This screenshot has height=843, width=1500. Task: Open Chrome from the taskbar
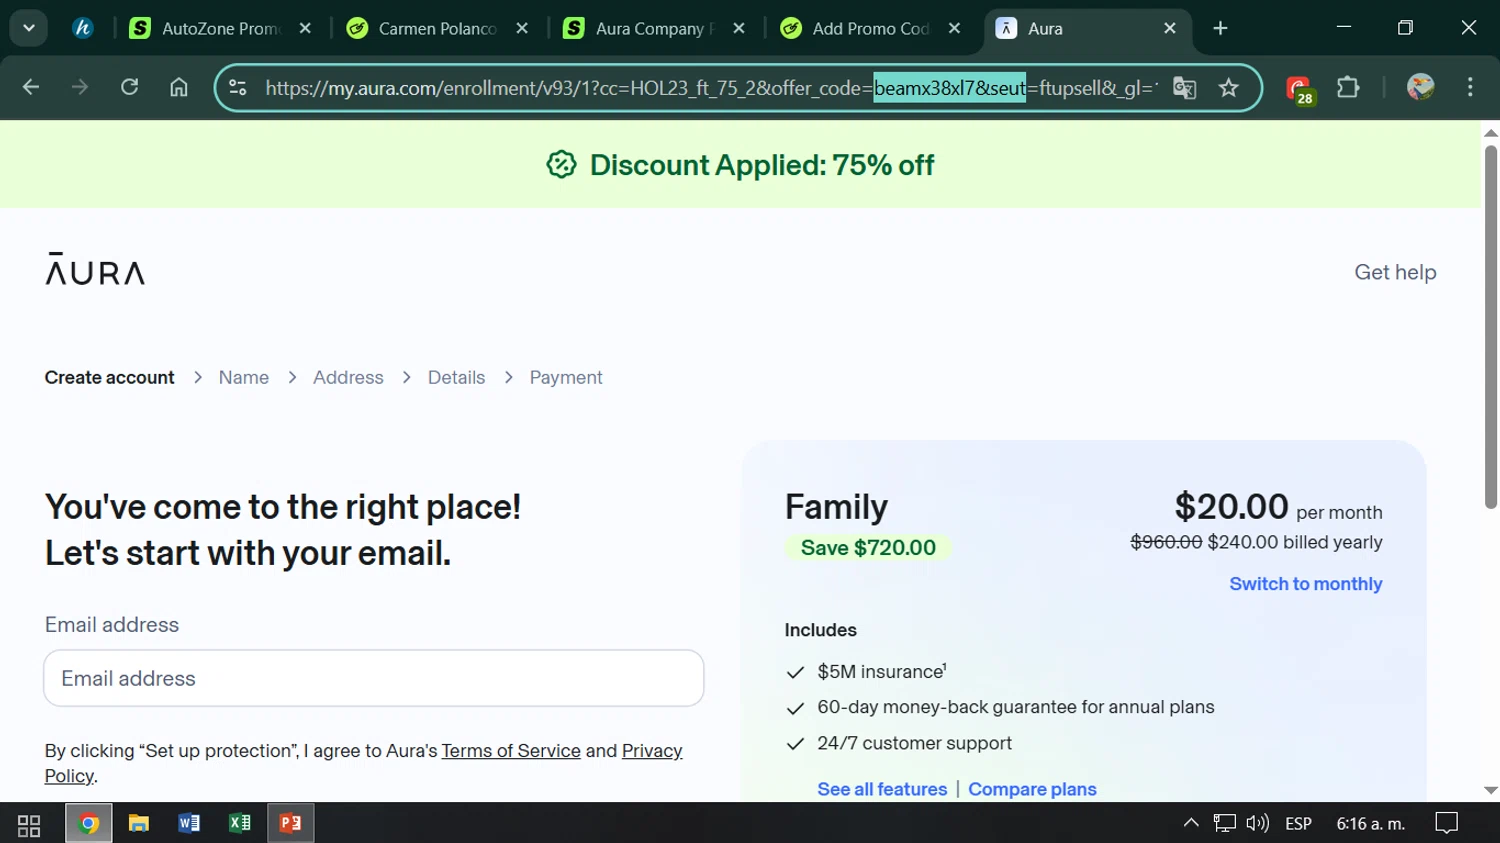tap(89, 824)
